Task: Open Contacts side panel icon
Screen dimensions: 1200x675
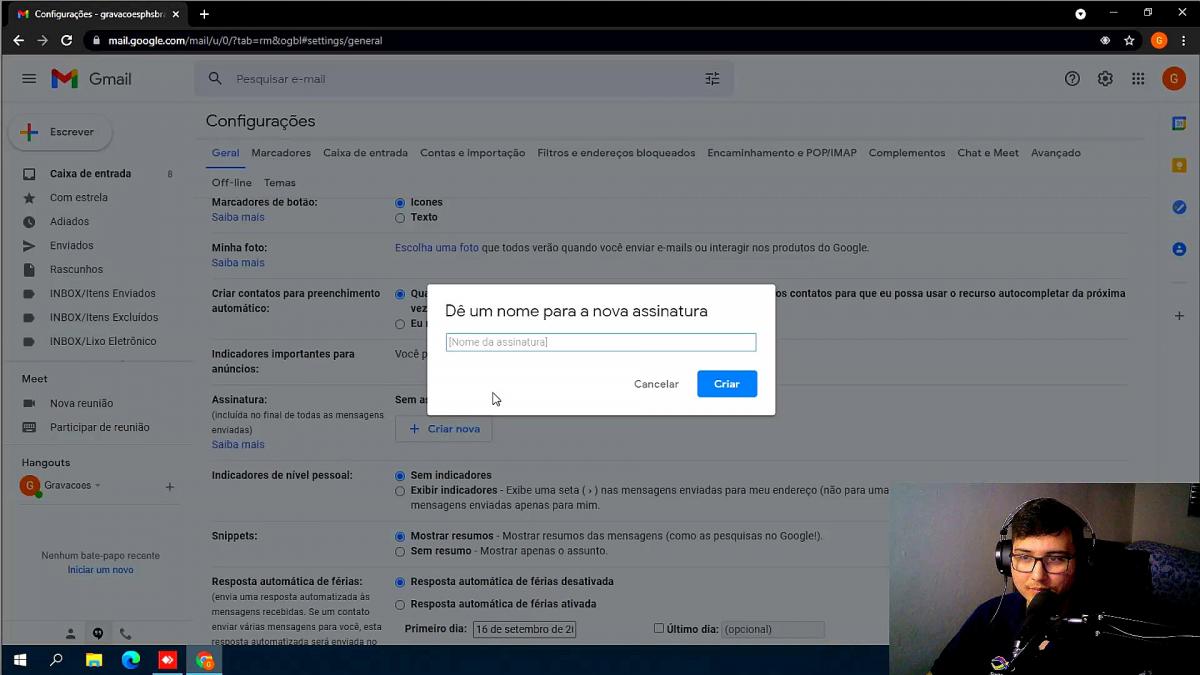Action: tap(1179, 249)
